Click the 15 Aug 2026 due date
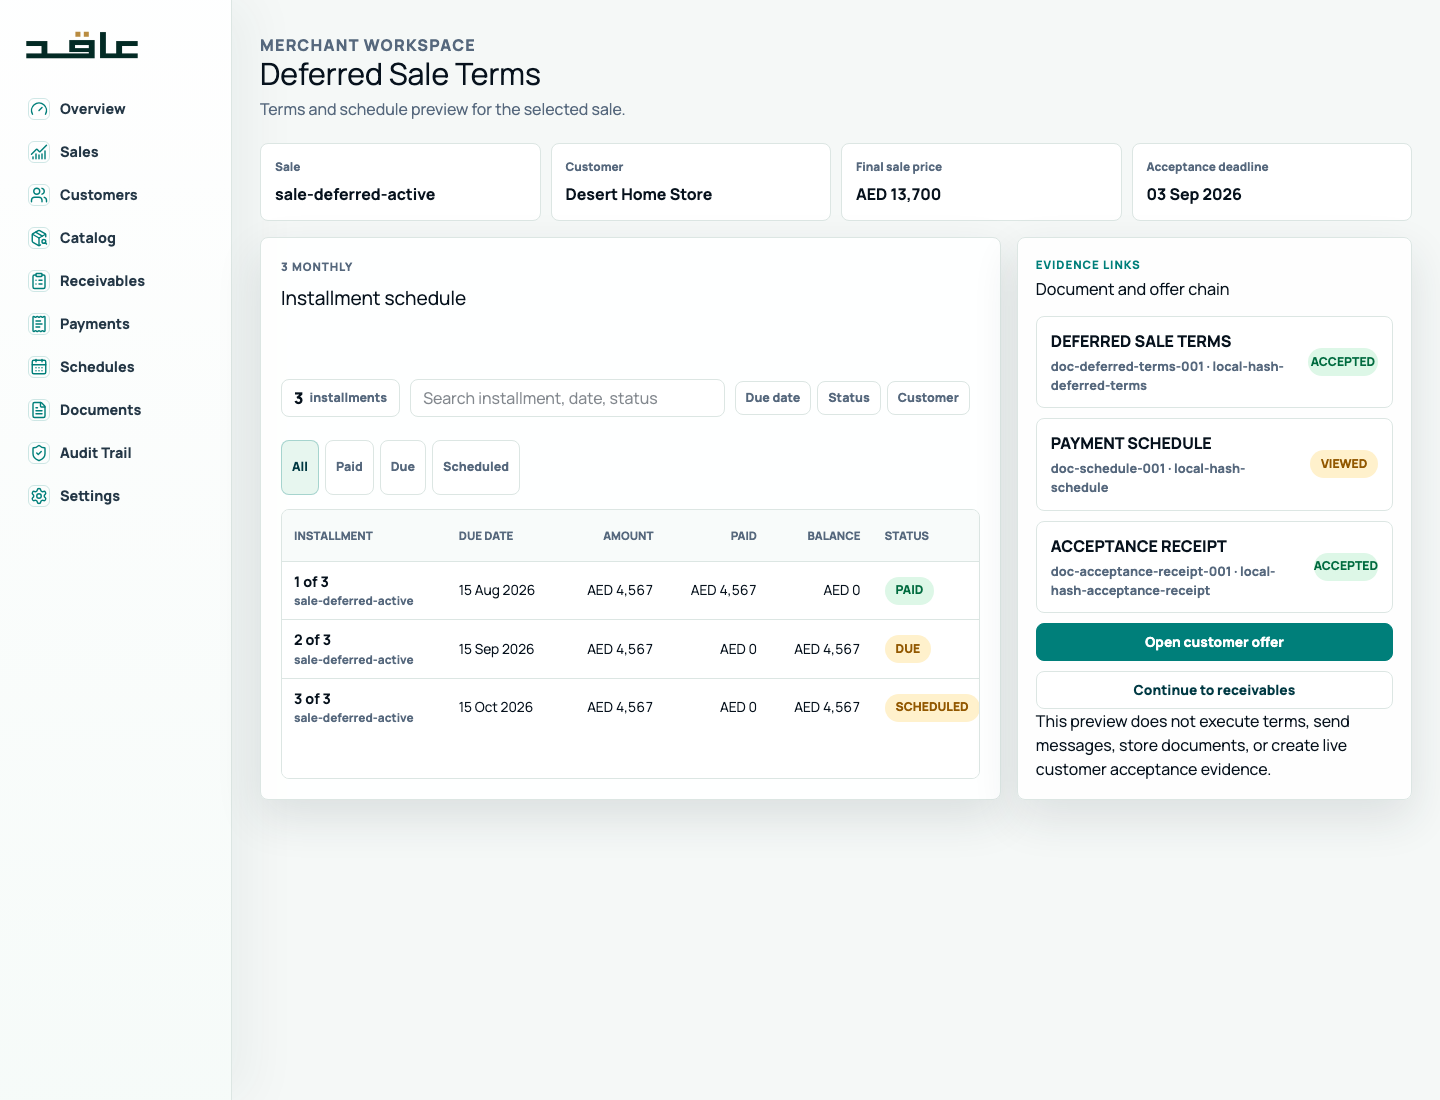1440x1100 pixels. (x=497, y=590)
